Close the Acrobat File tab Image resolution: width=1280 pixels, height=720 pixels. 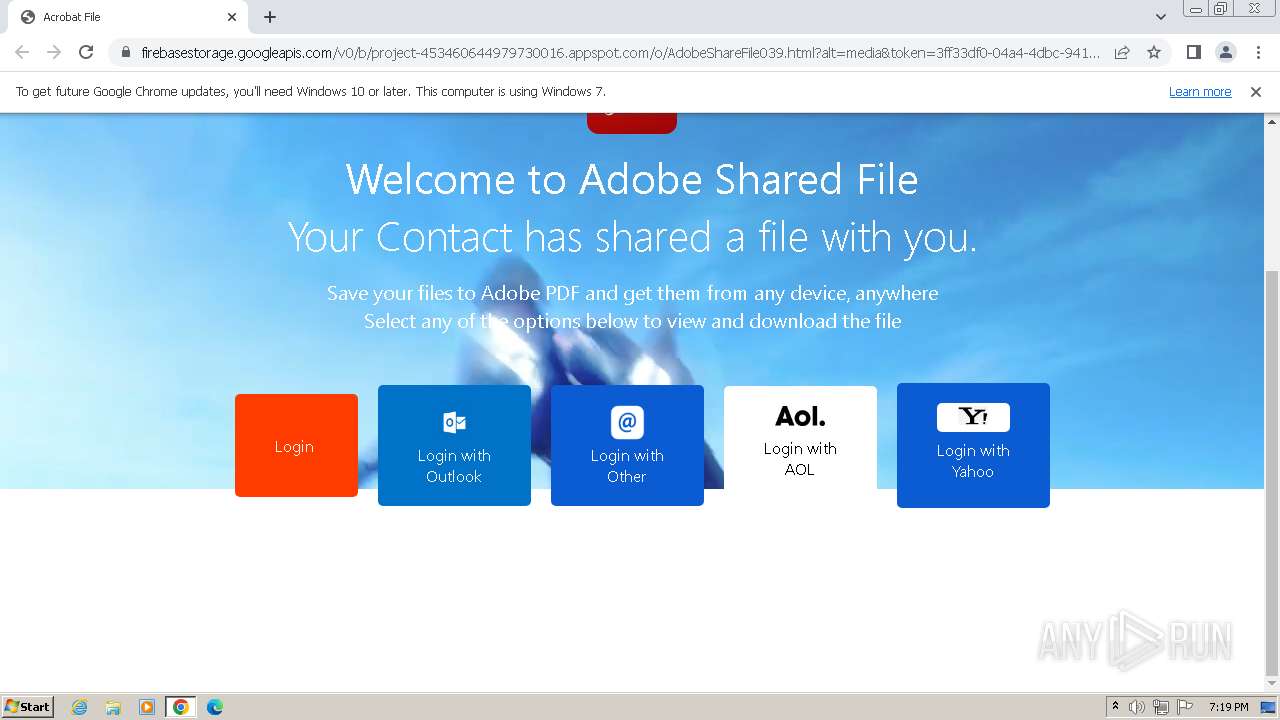pyautogui.click(x=232, y=17)
